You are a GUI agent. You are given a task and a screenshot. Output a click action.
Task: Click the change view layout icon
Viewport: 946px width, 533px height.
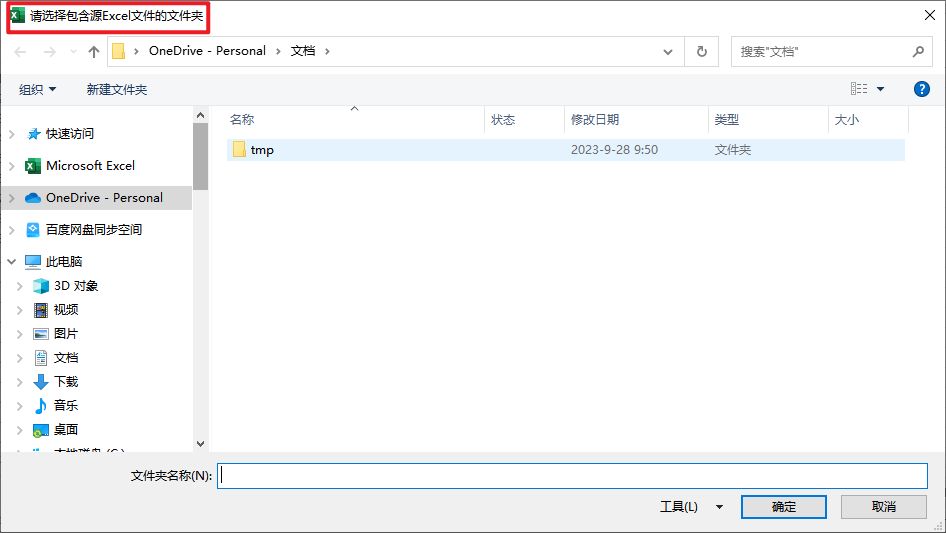tap(858, 89)
